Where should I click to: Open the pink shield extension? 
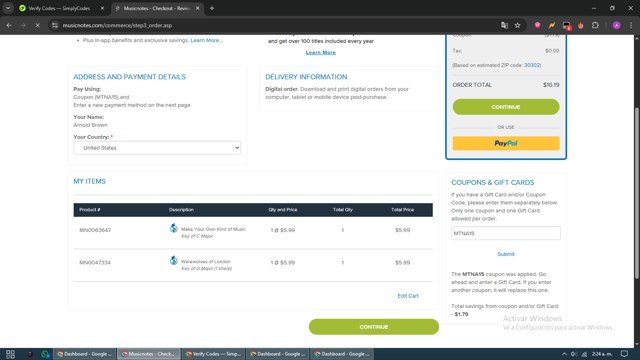[x=538, y=25]
